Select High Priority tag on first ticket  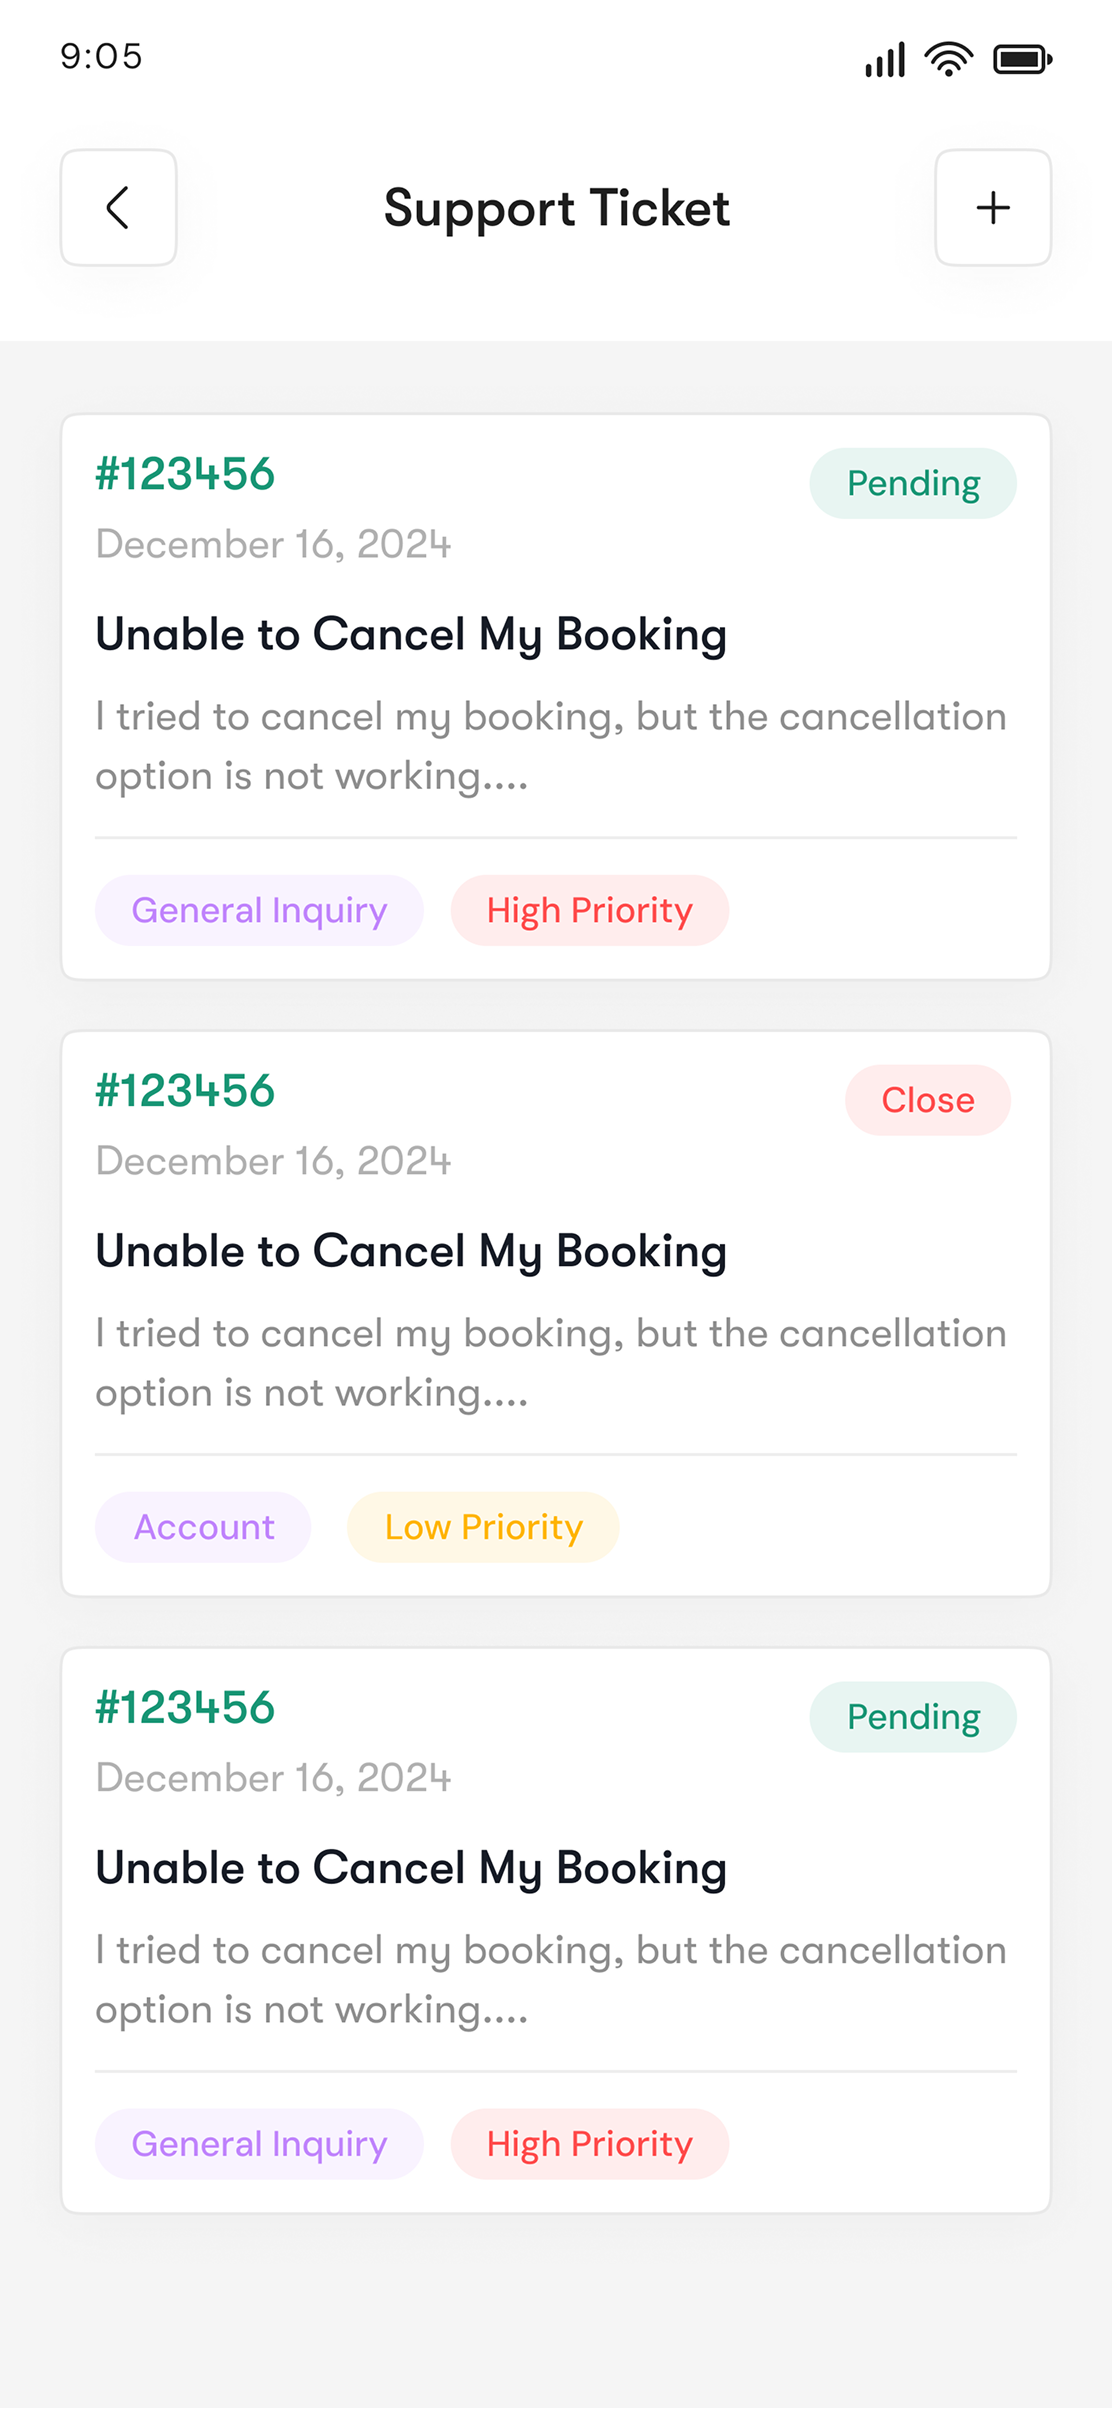(589, 910)
